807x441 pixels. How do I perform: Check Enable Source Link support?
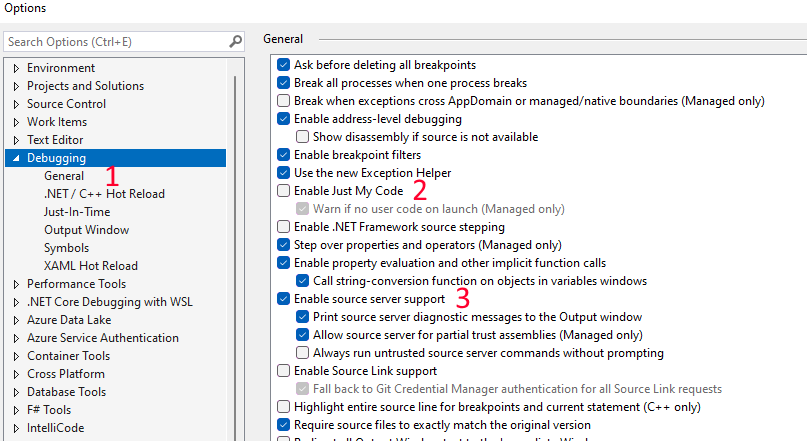284,371
